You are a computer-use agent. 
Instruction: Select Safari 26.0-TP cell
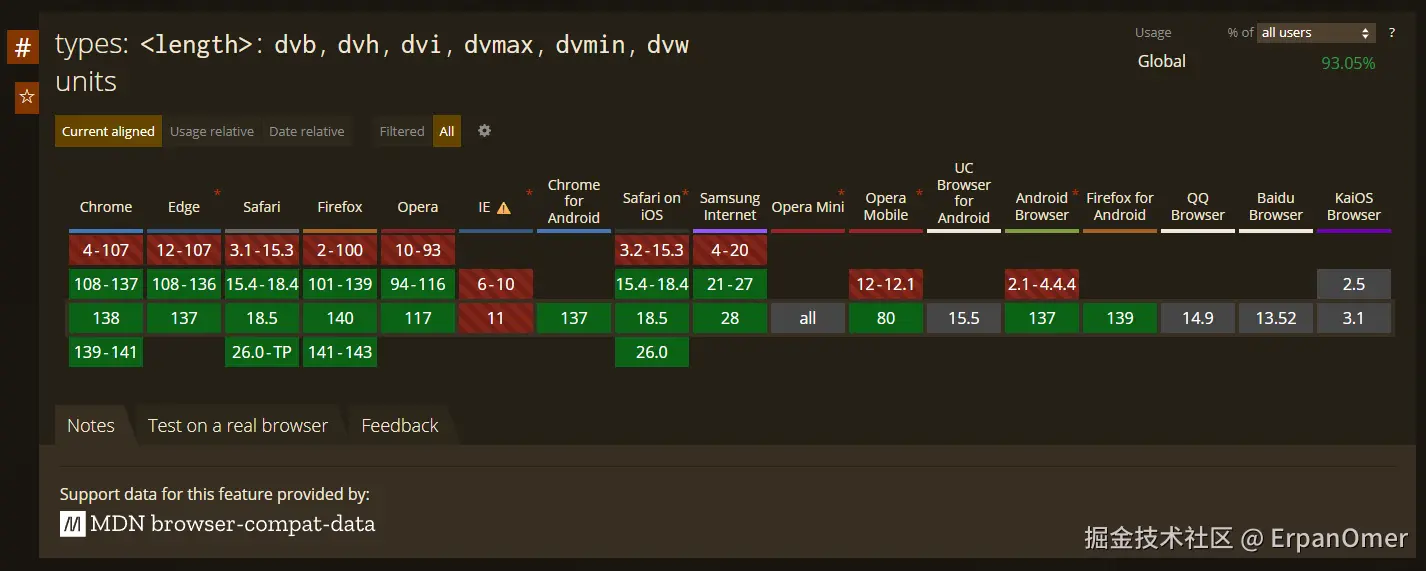coord(262,352)
